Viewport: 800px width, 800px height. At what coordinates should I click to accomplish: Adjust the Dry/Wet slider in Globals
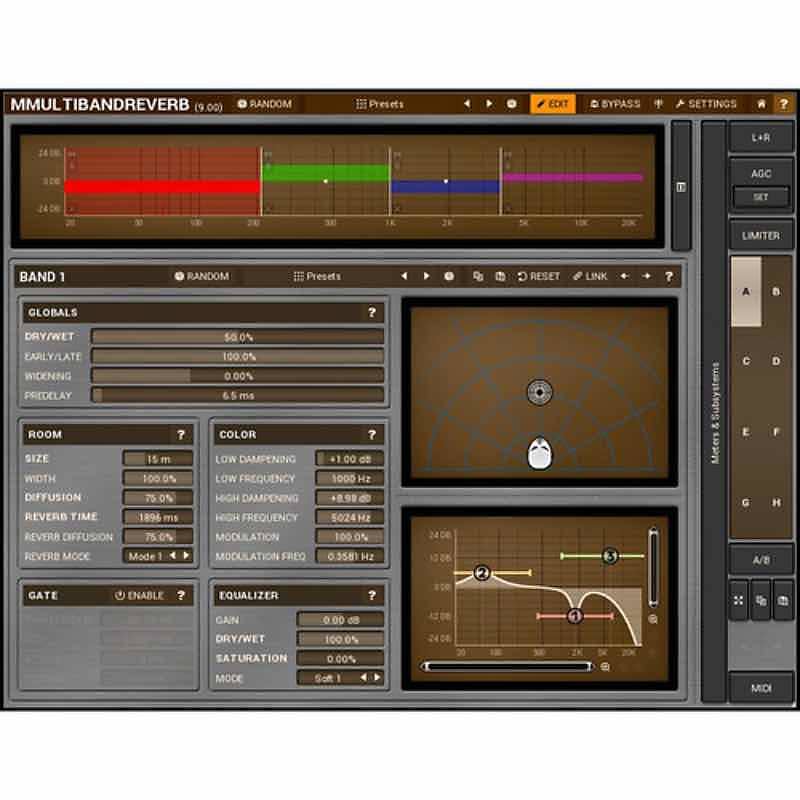235,336
